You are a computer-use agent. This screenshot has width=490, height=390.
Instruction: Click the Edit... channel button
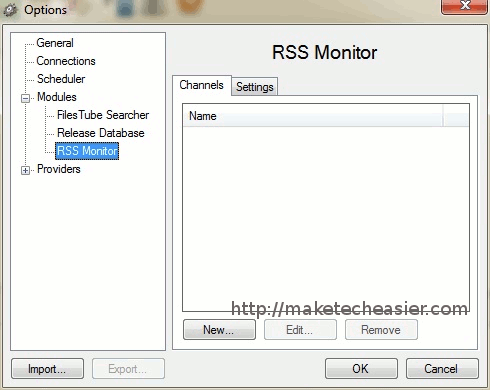click(300, 330)
